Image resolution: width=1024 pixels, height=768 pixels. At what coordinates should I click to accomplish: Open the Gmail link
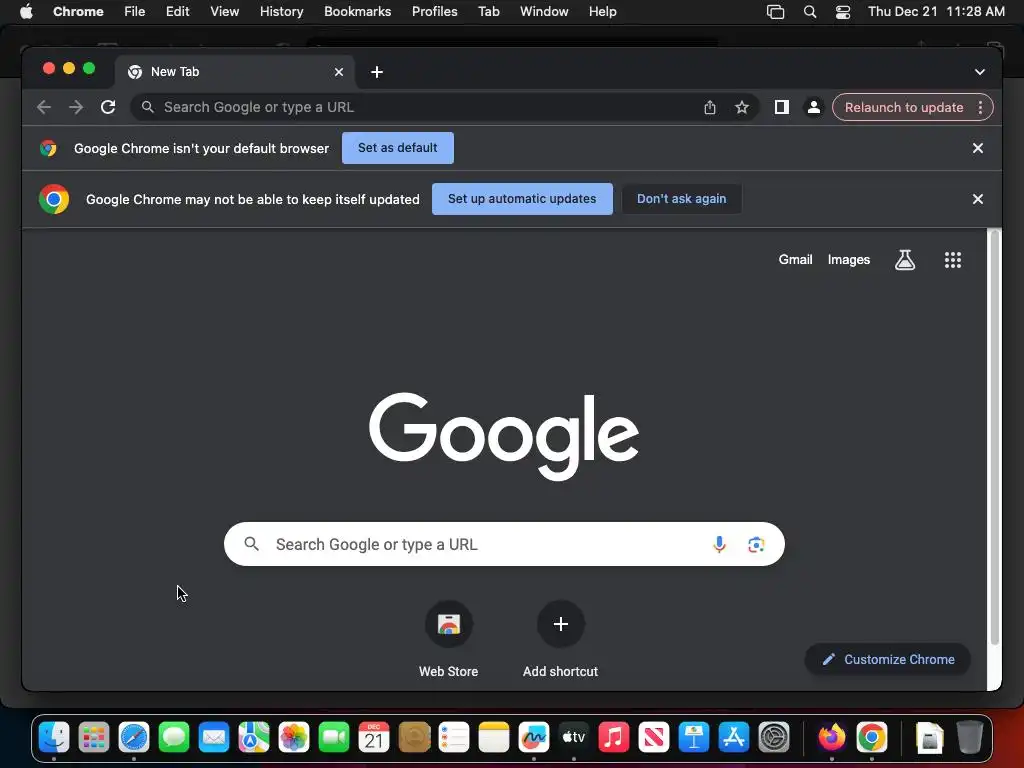coord(795,260)
